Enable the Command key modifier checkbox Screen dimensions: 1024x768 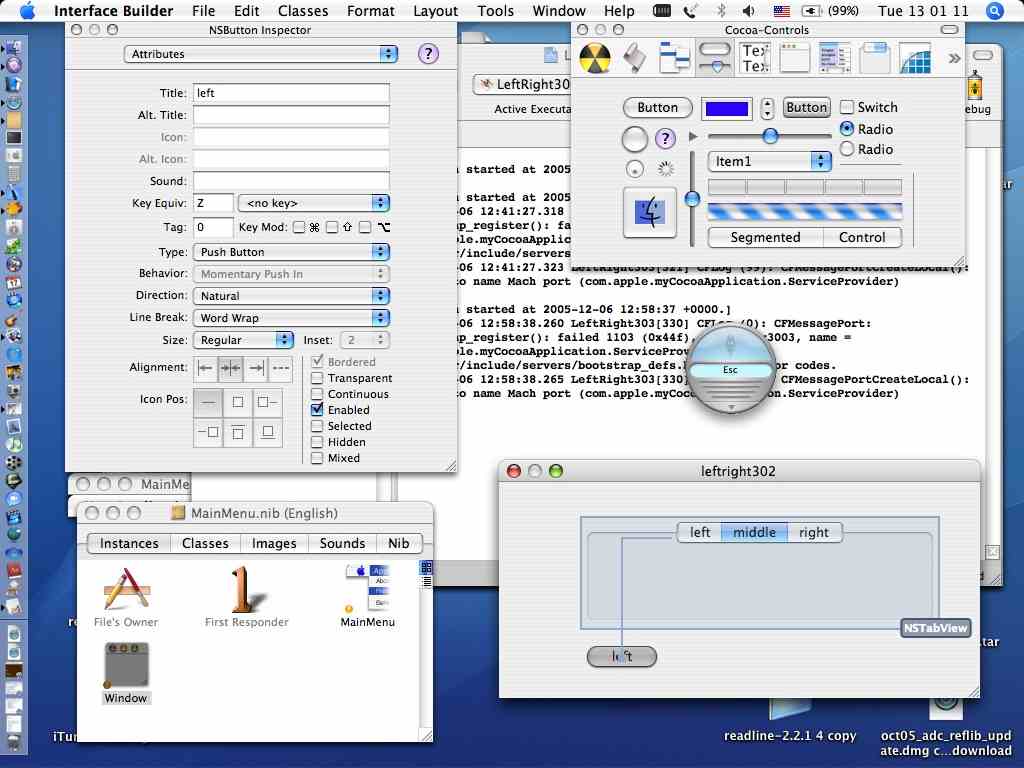tap(298, 227)
